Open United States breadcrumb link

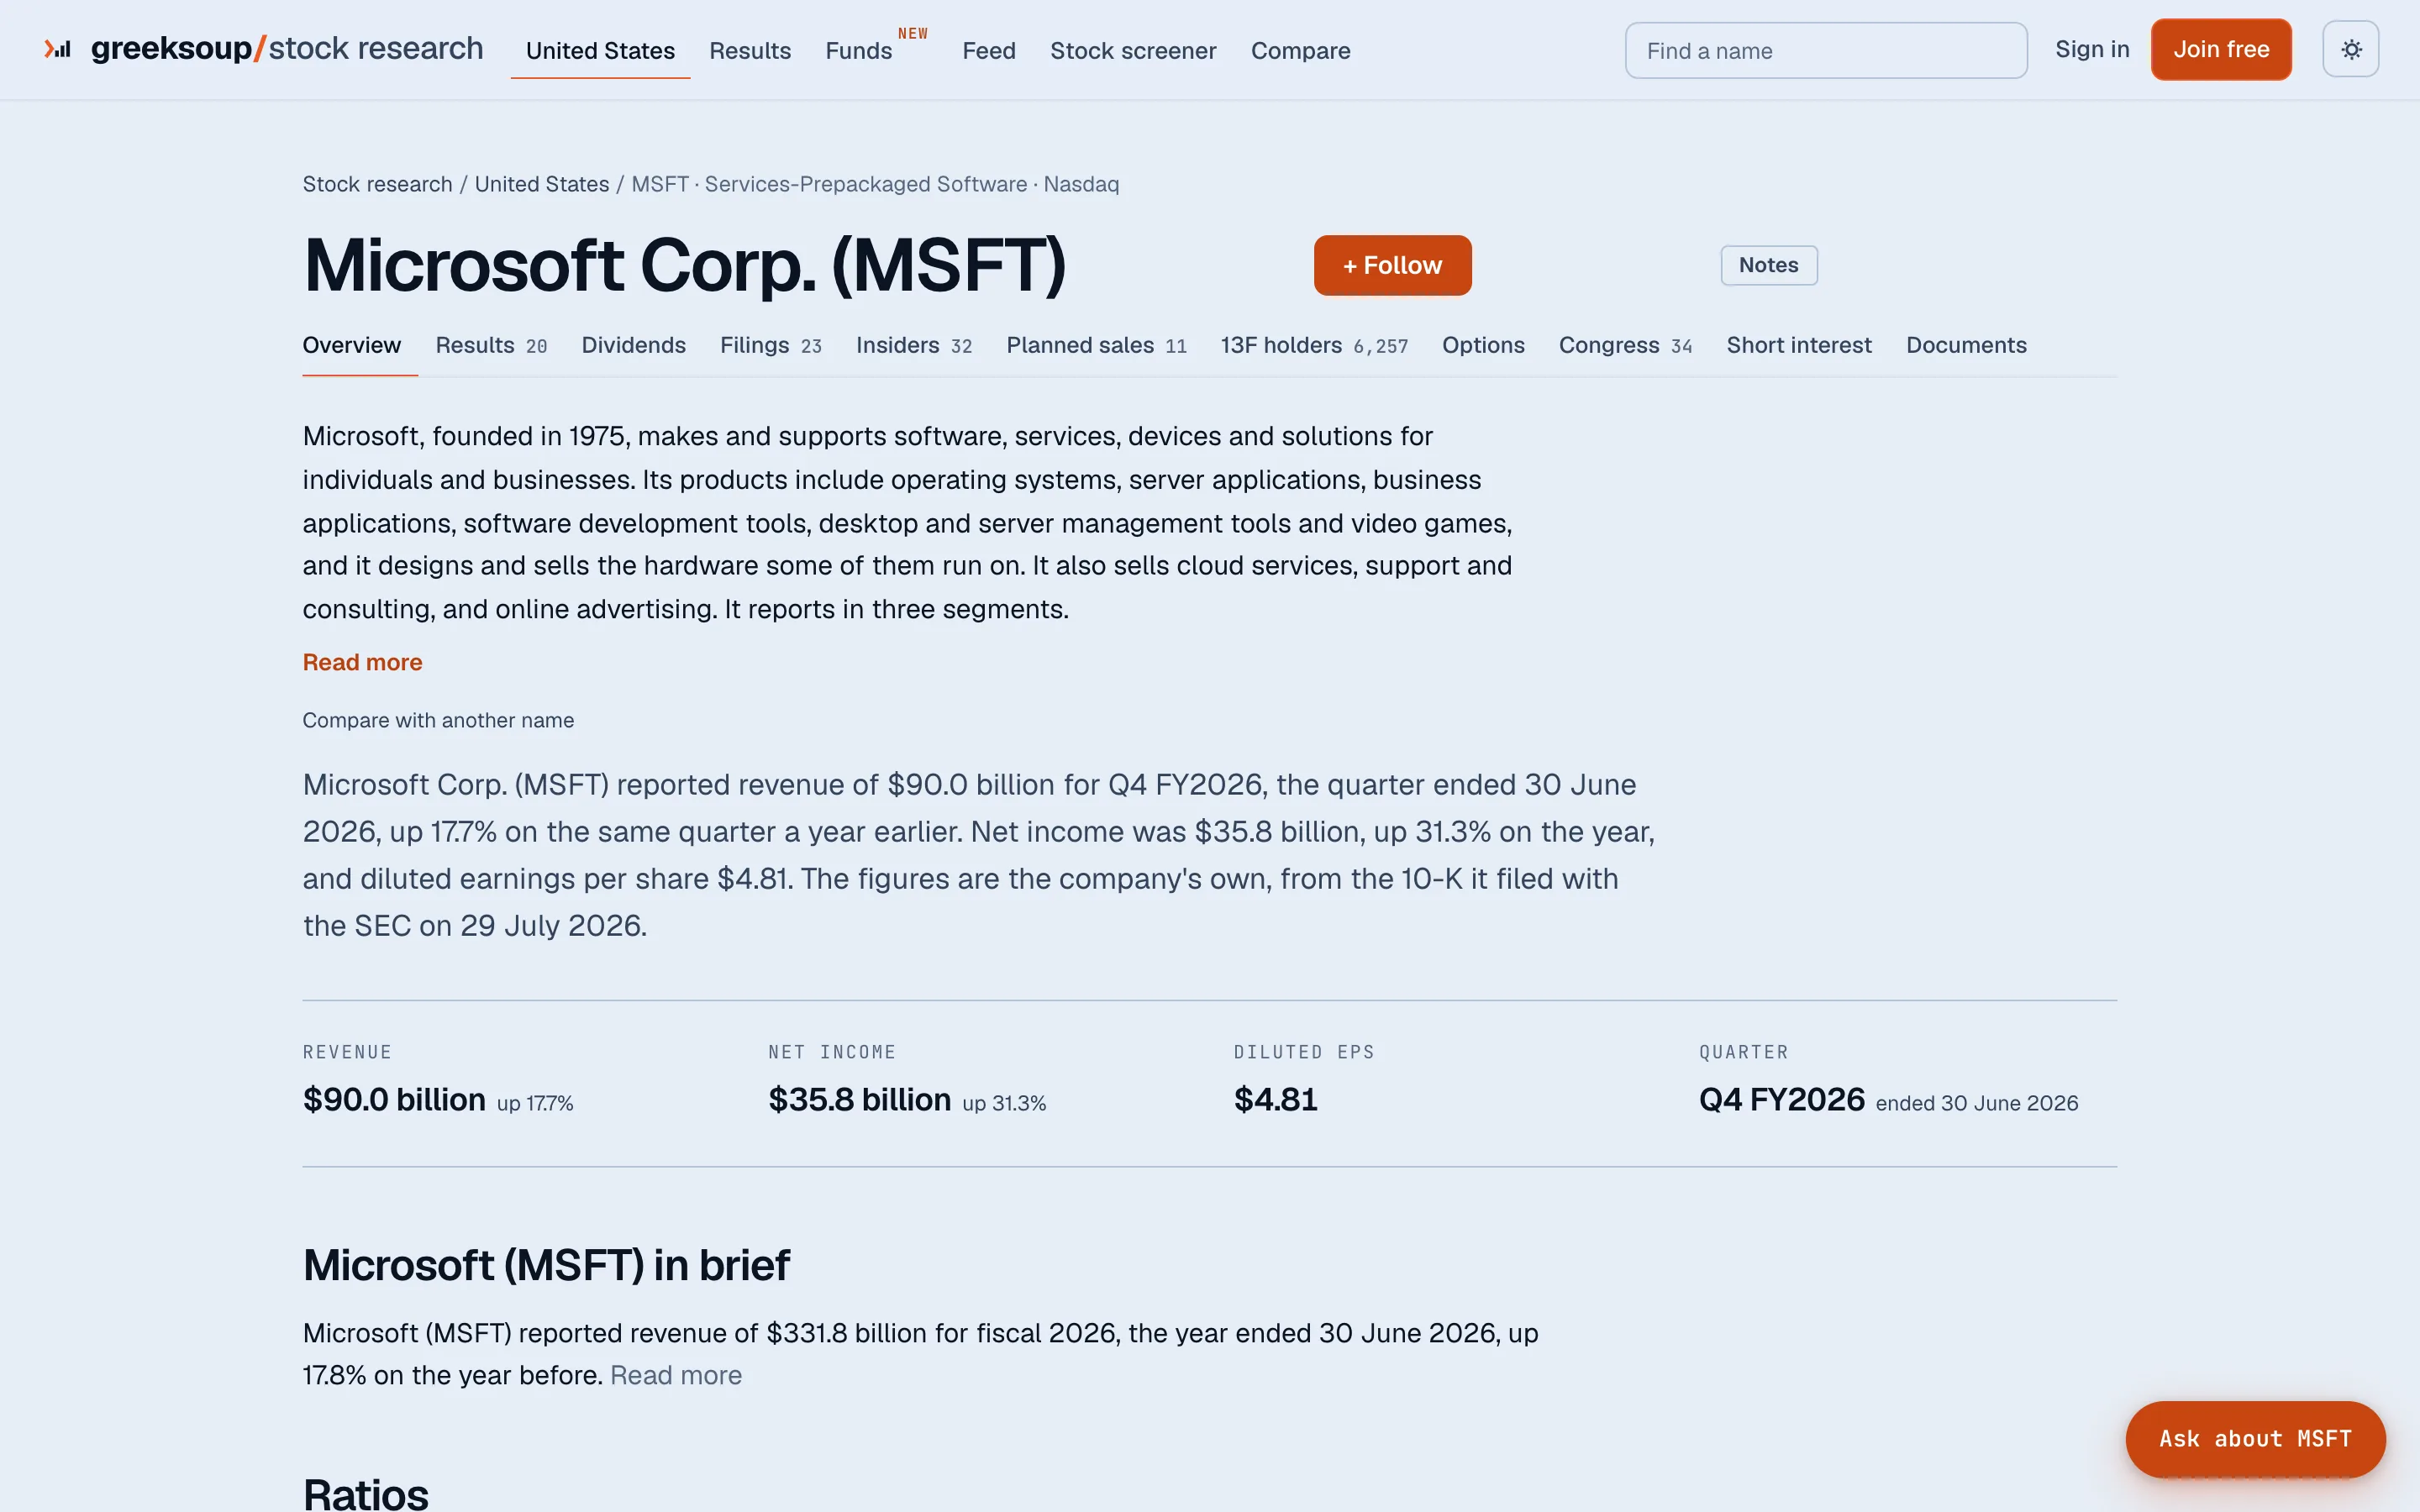click(542, 184)
